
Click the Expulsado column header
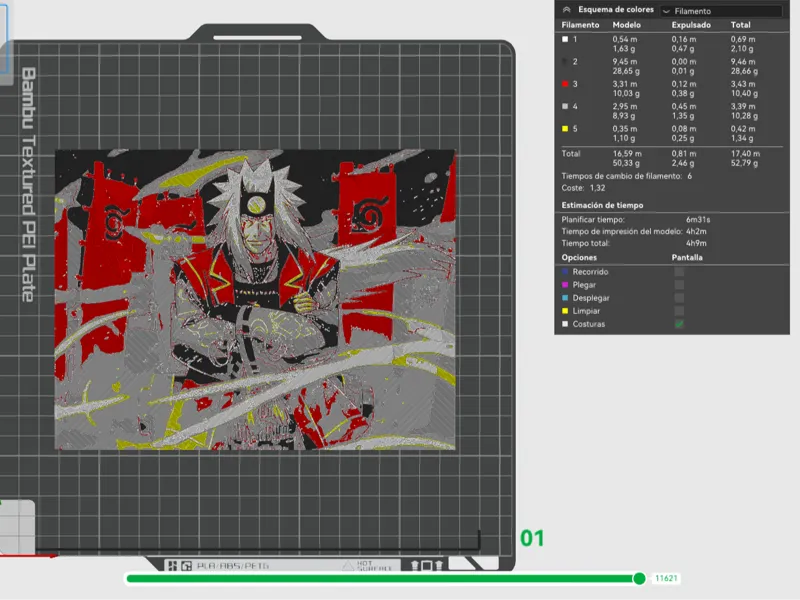691,25
